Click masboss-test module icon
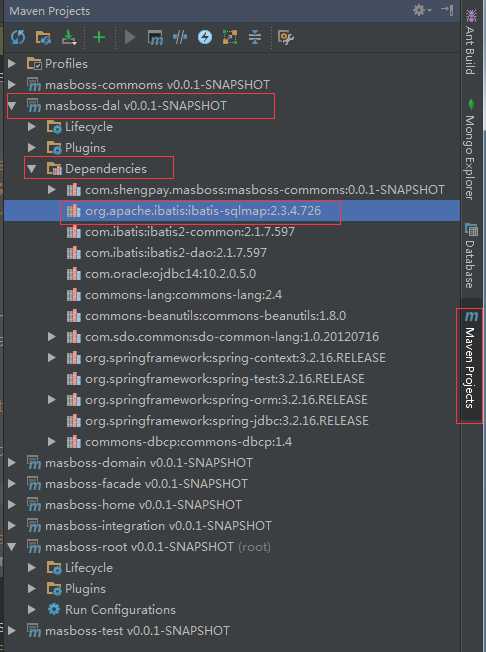The image size is (486, 652). (34, 630)
